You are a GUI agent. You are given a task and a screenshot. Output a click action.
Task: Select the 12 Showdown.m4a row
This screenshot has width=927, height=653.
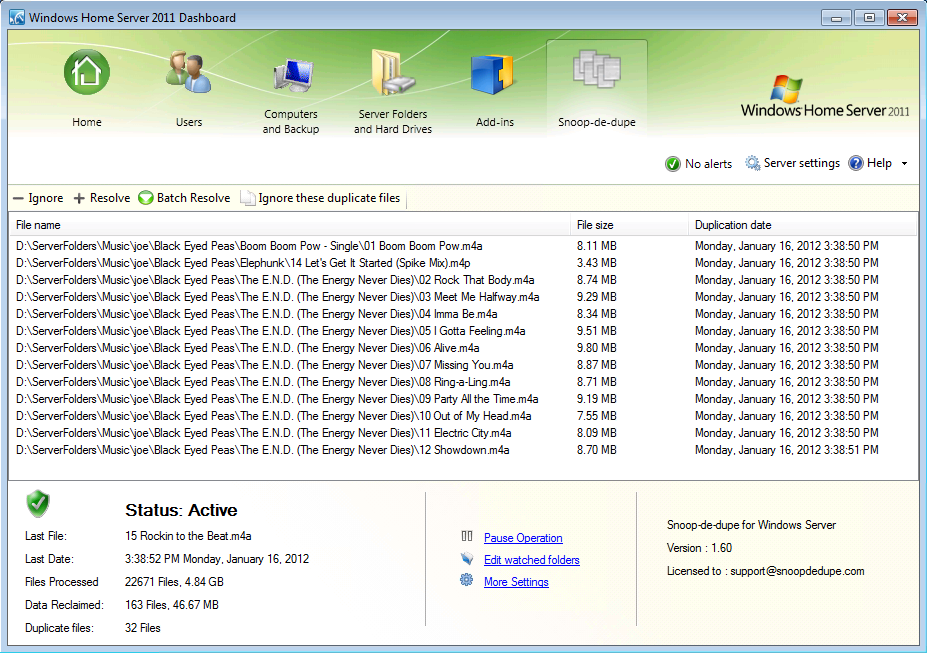point(462,450)
